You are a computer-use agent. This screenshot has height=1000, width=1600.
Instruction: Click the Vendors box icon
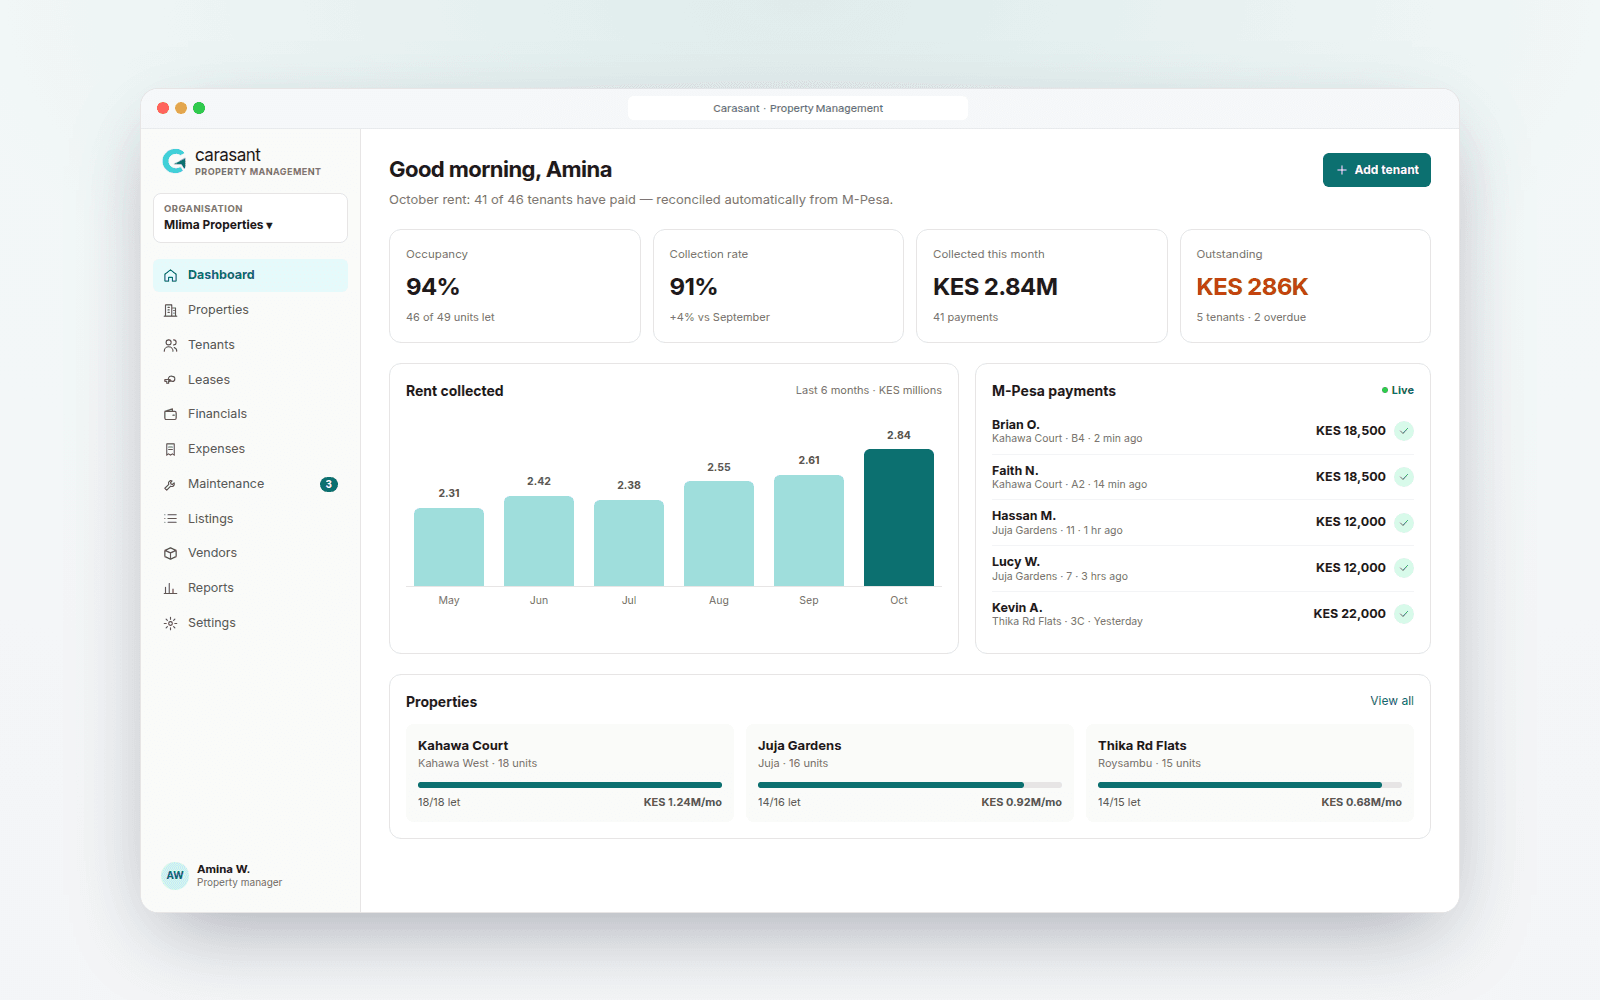[x=170, y=553]
